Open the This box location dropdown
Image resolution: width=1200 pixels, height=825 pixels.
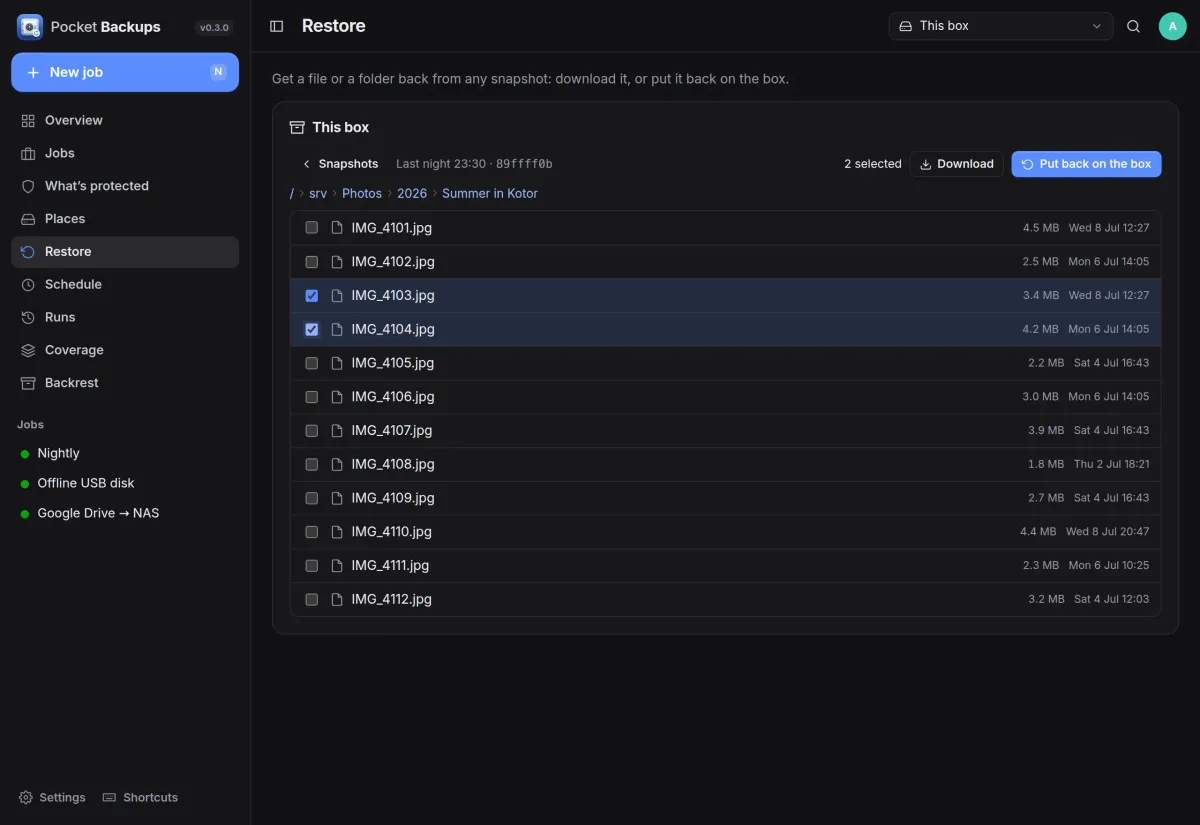point(1001,26)
